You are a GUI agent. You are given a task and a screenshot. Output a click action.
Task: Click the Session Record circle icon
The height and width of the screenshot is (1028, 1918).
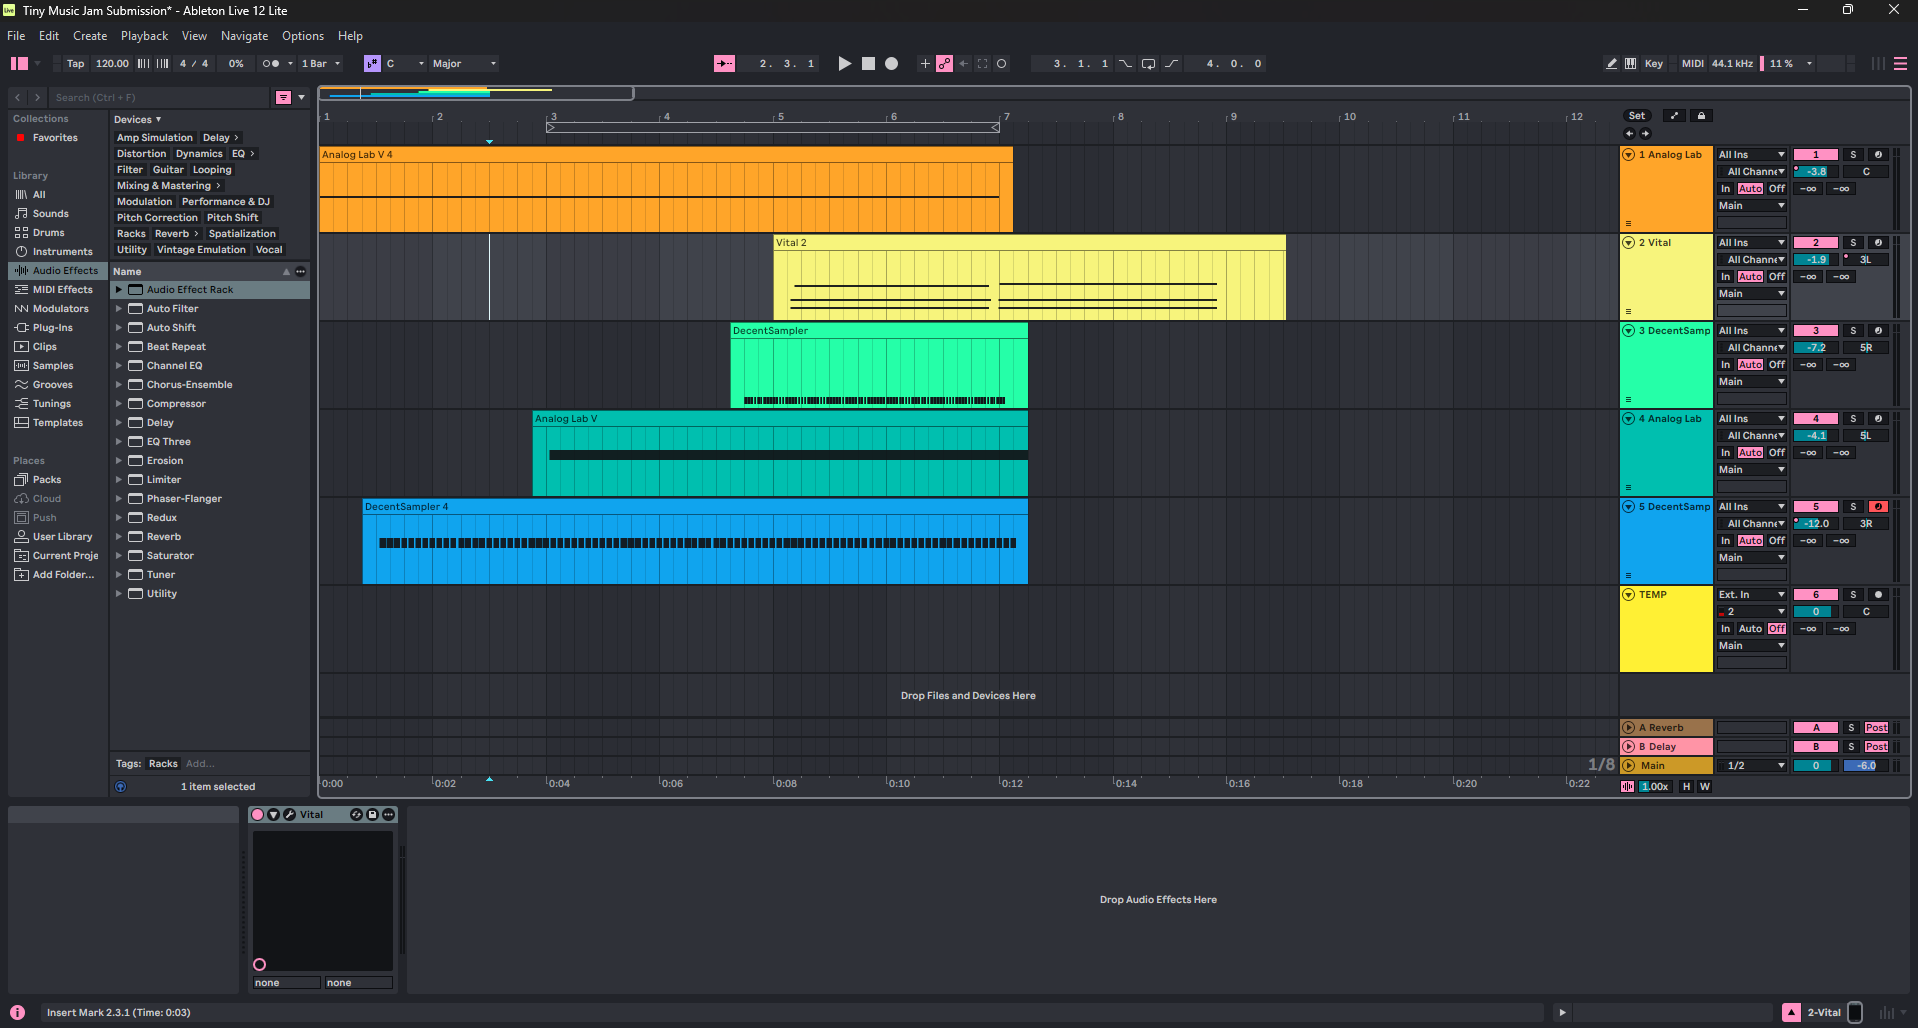1002,64
